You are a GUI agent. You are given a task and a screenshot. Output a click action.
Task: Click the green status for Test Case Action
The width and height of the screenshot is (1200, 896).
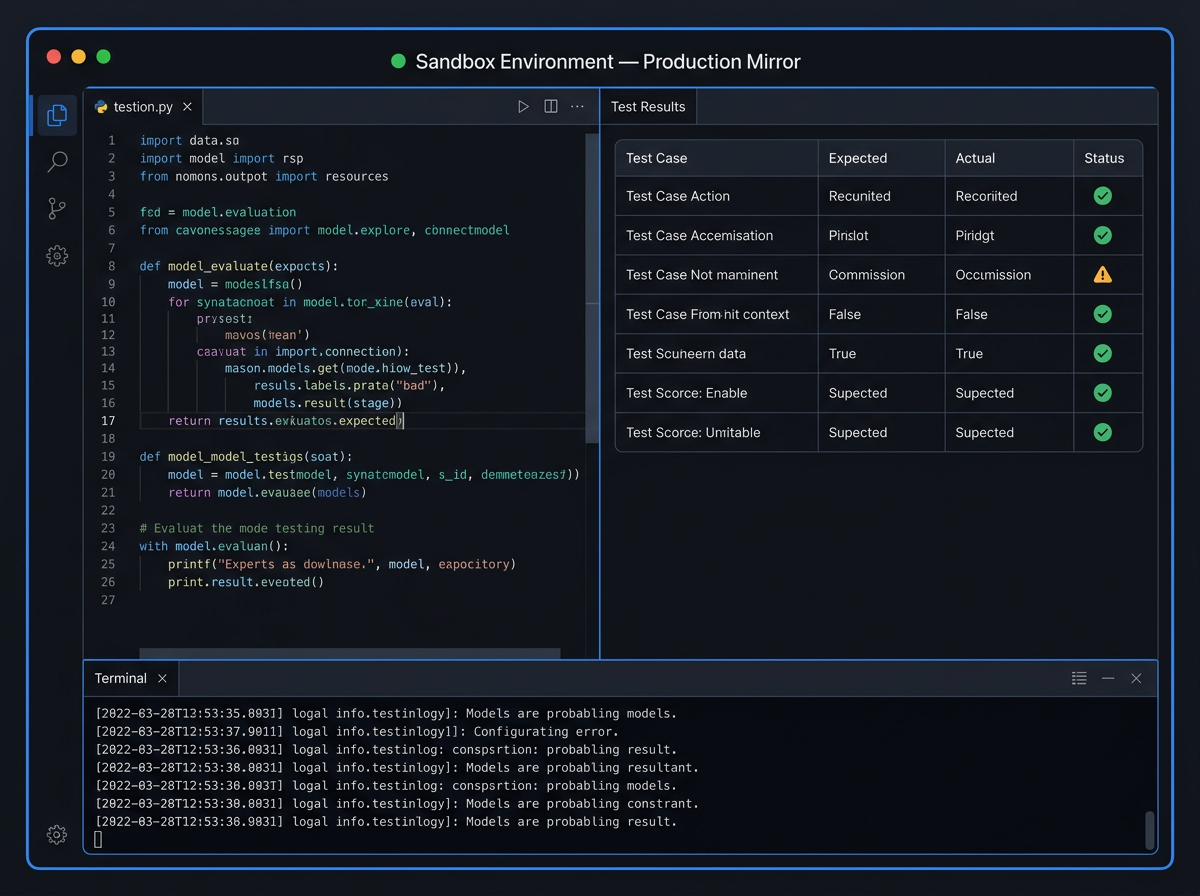click(1103, 196)
